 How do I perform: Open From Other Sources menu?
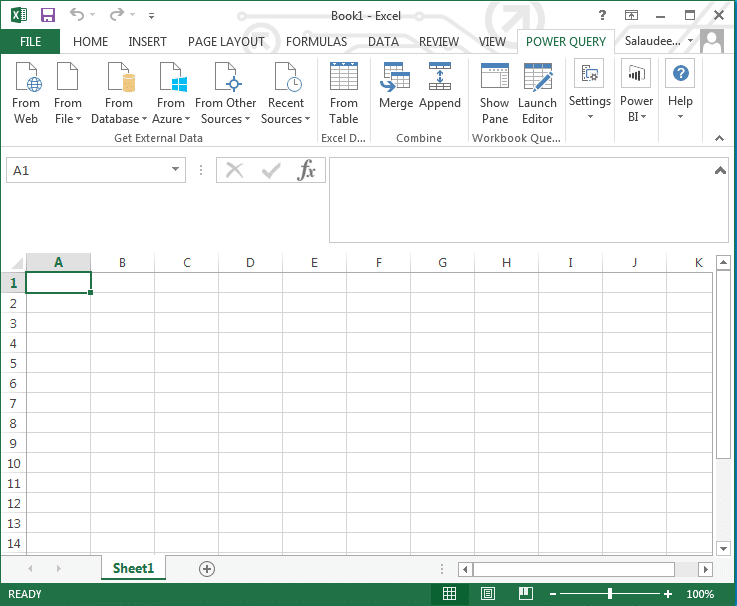tap(226, 94)
